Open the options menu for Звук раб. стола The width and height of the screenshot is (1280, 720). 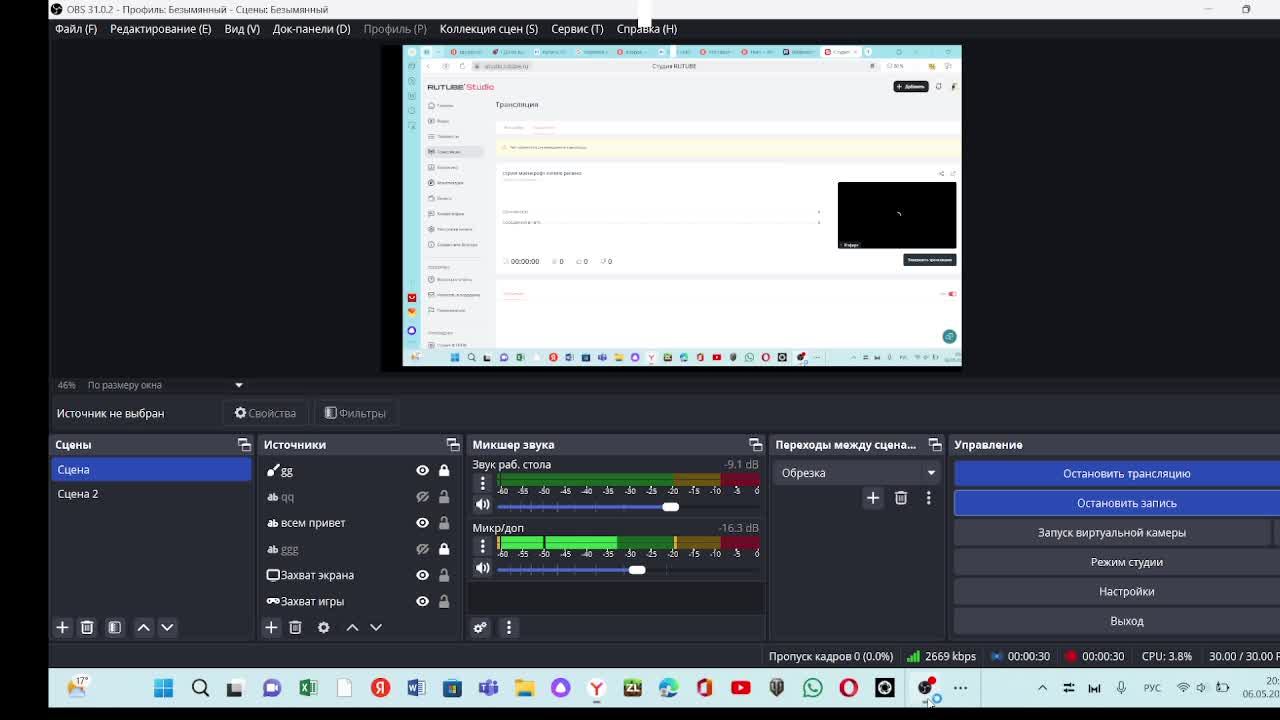pyautogui.click(x=482, y=484)
